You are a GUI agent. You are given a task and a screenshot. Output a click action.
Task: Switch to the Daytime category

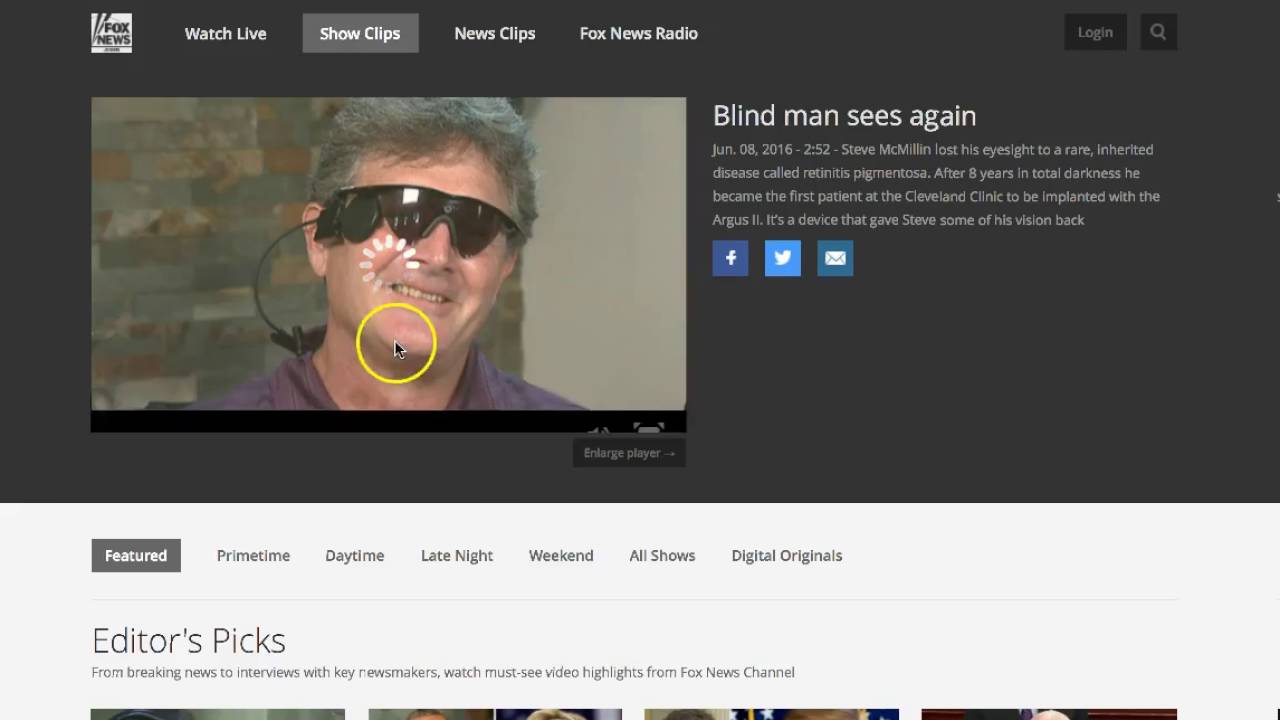click(354, 555)
